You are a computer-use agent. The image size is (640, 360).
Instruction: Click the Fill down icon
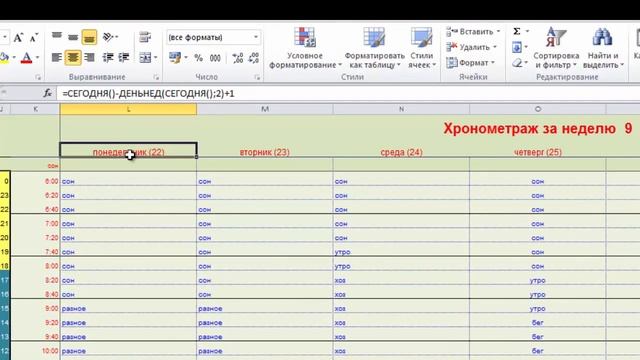click(517, 47)
